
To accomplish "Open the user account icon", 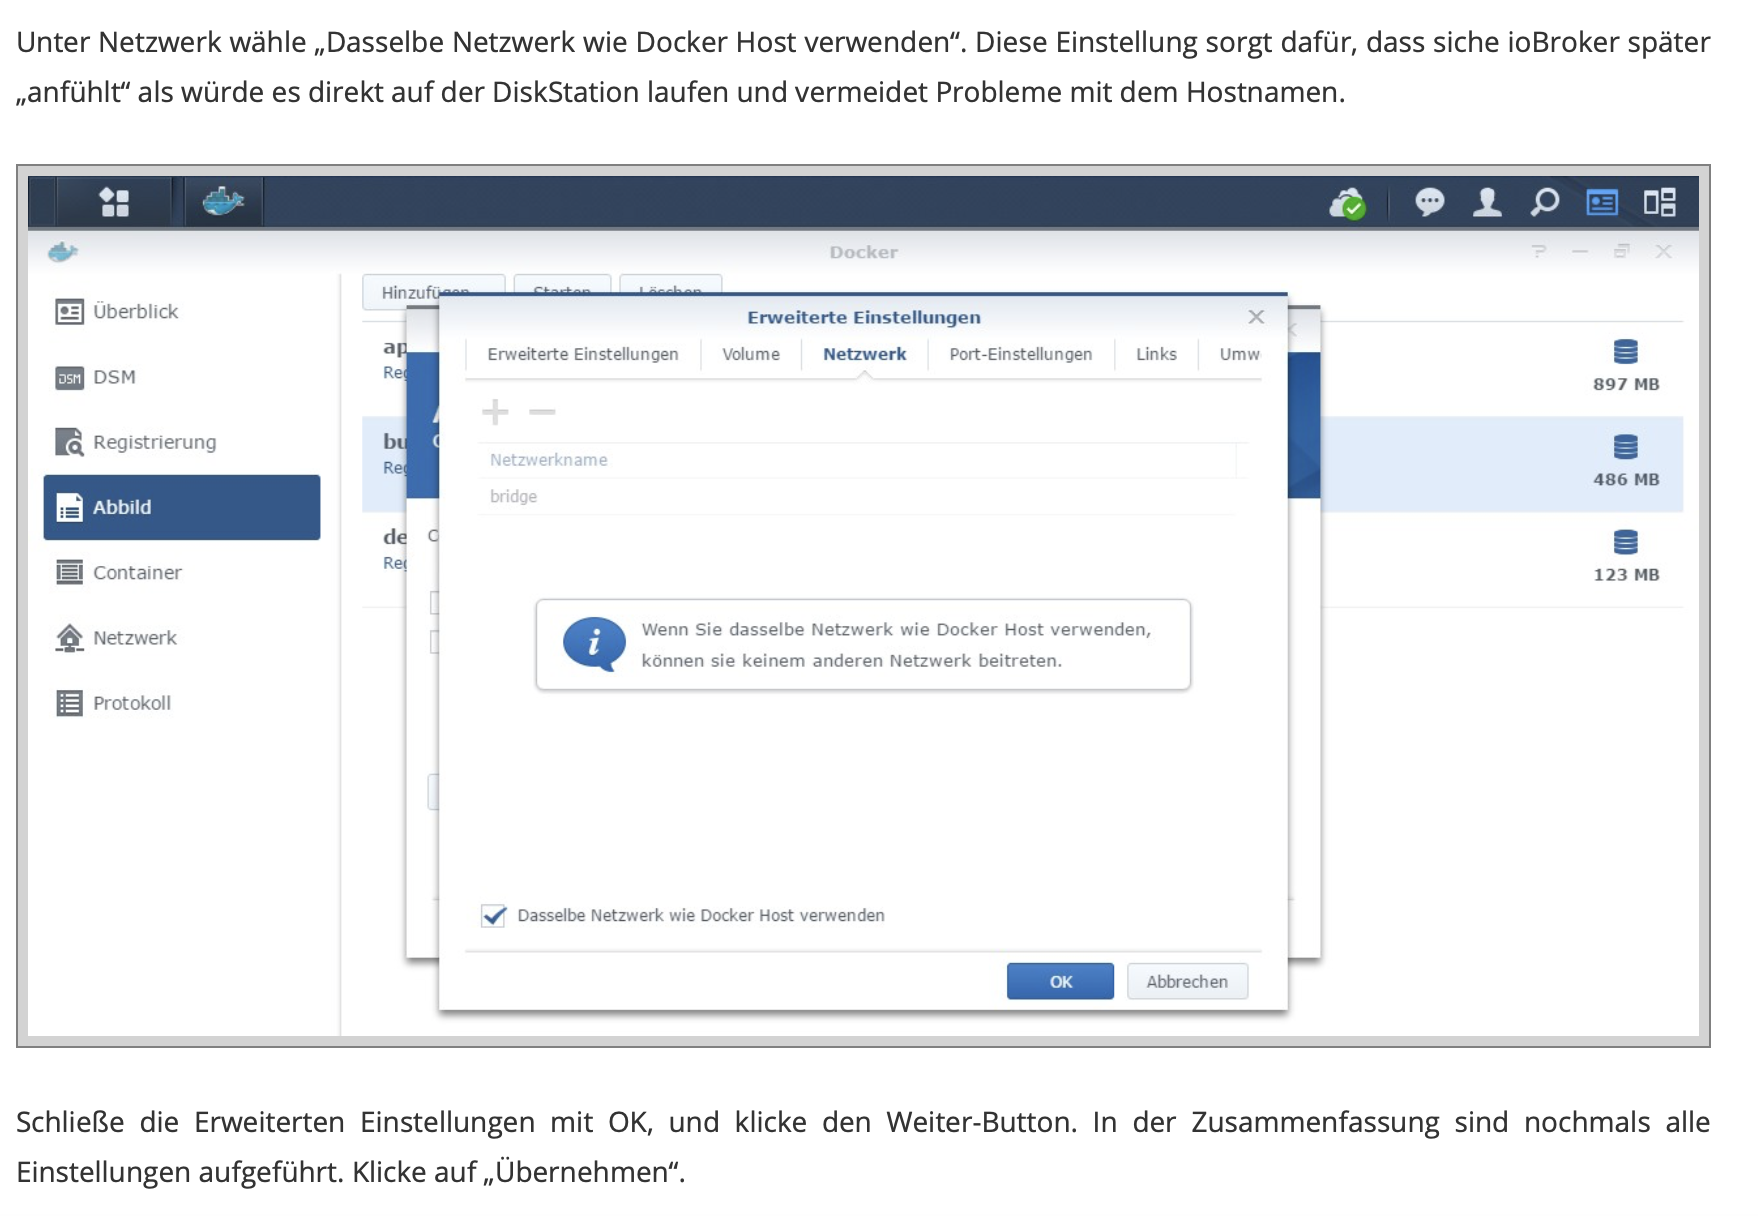I will [1487, 203].
